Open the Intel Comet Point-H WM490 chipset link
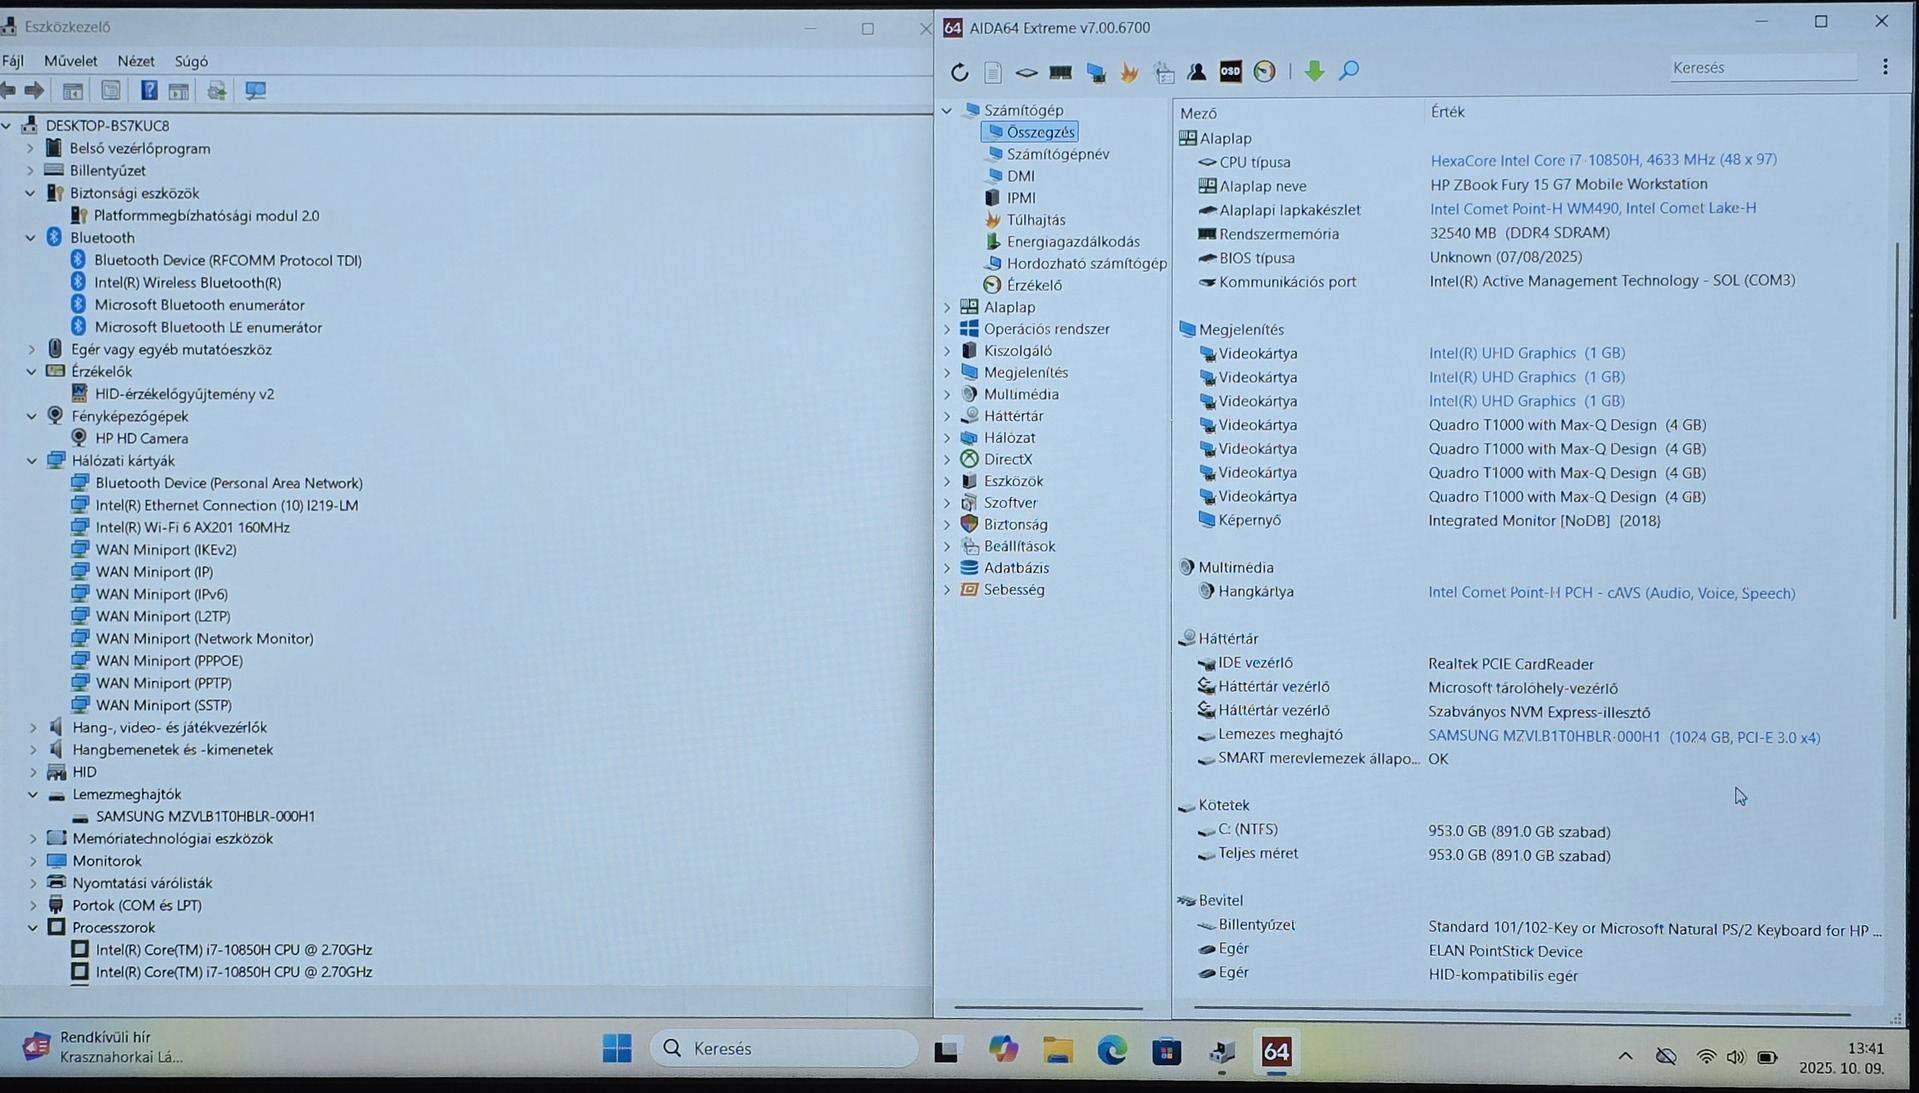 pyautogui.click(x=1593, y=208)
